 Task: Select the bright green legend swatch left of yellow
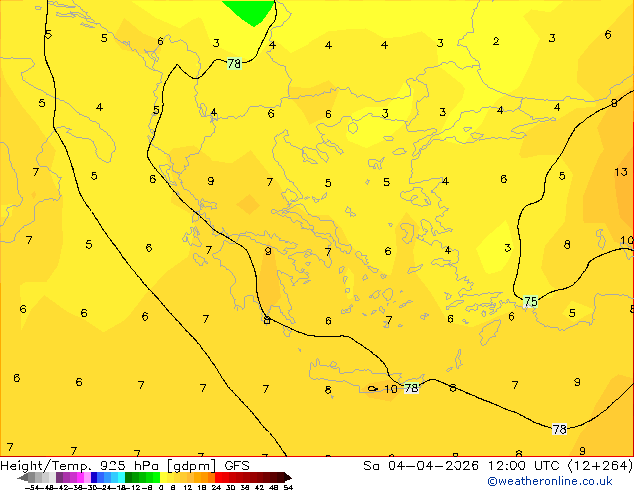[x=156, y=477]
